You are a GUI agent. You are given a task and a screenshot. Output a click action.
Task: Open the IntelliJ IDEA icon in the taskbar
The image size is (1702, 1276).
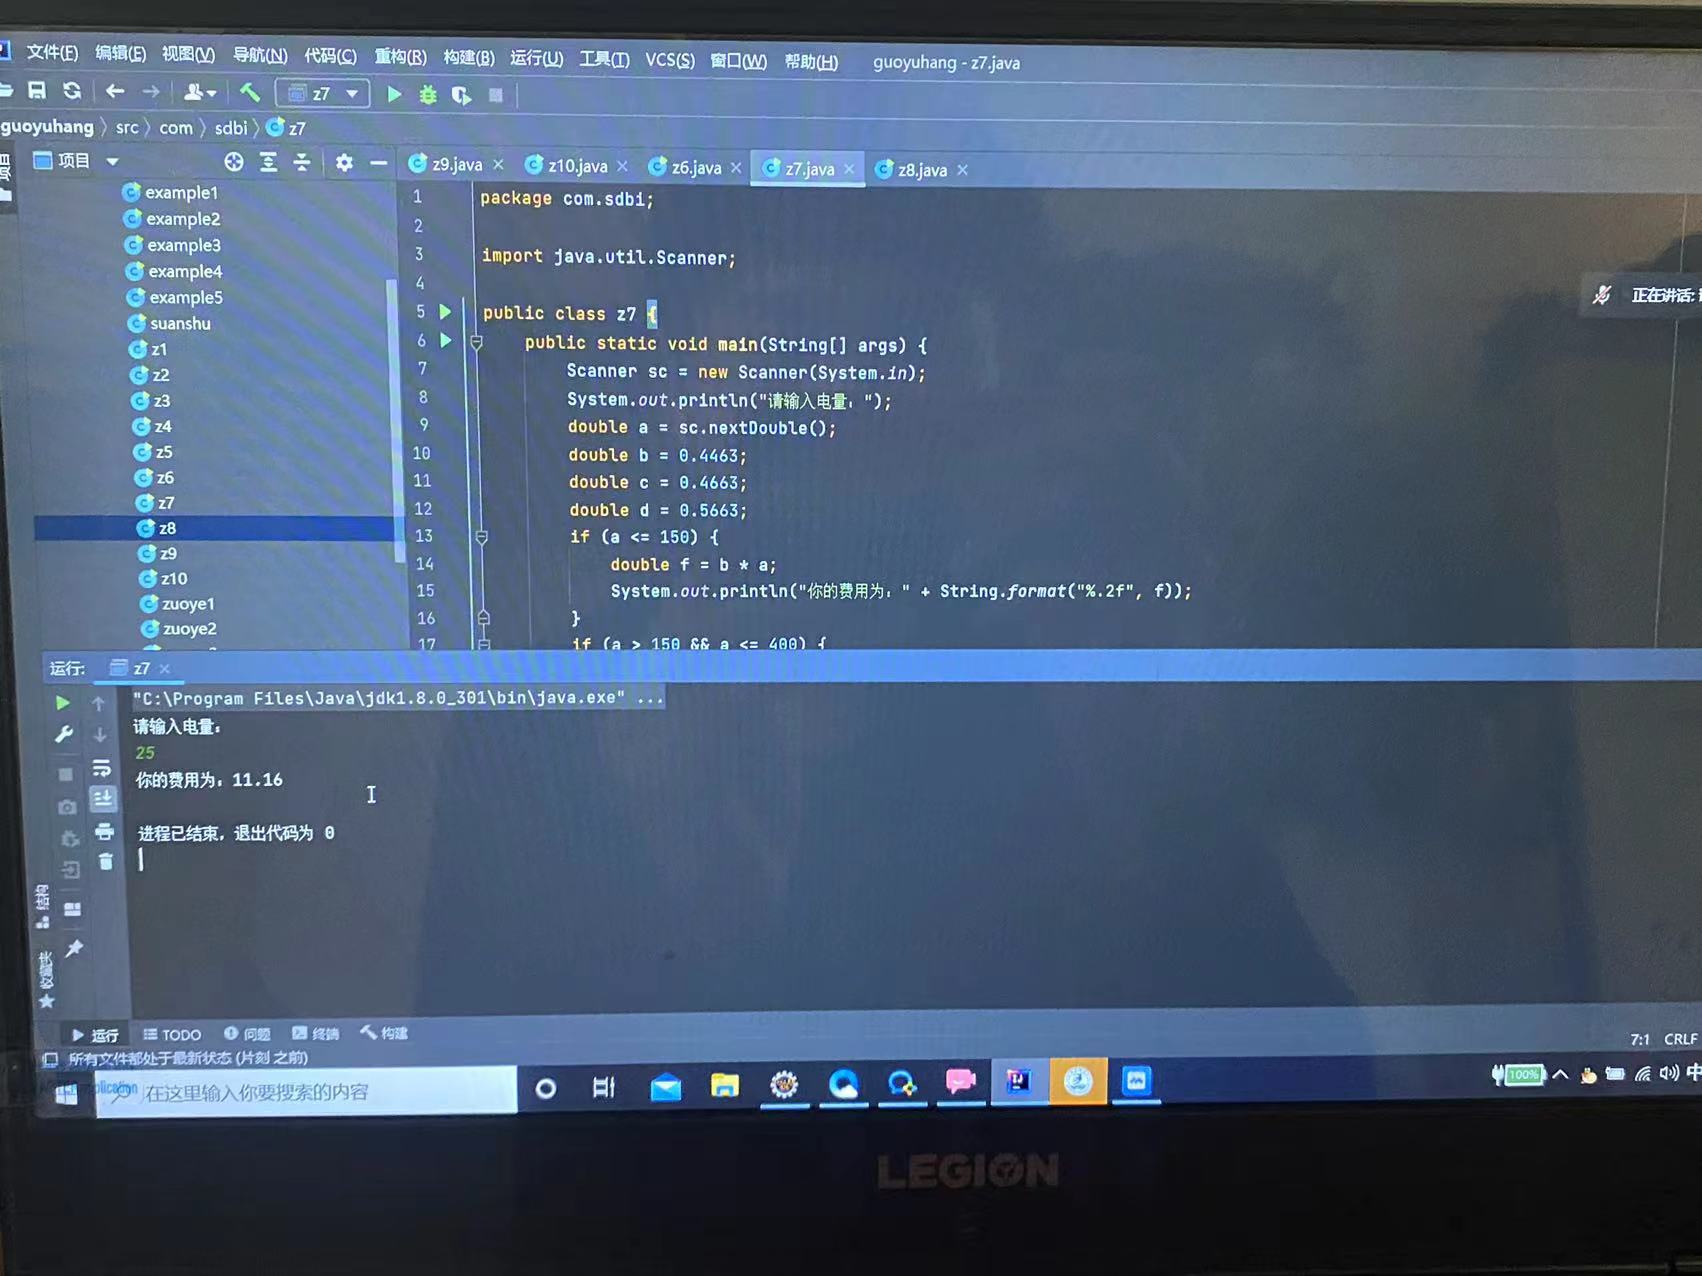[1019, 1081]
